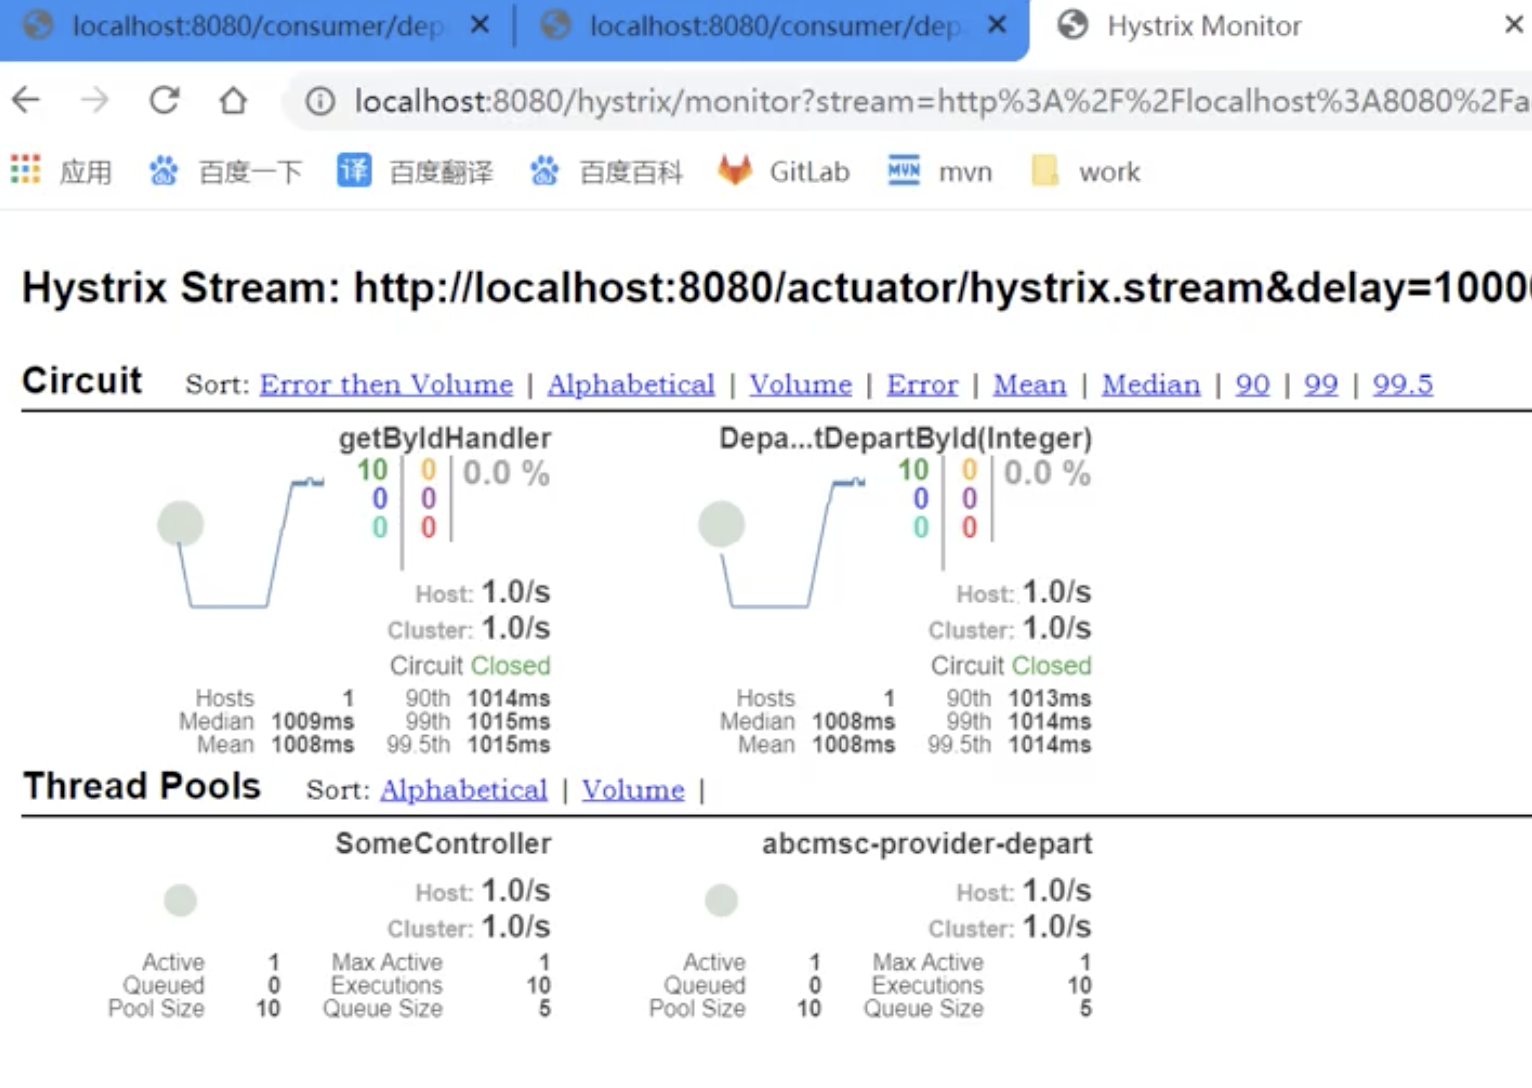Screen dimensions: 1532x1088
Task: Sort circuits by 90 percentile
Action: click(1252, 385)
